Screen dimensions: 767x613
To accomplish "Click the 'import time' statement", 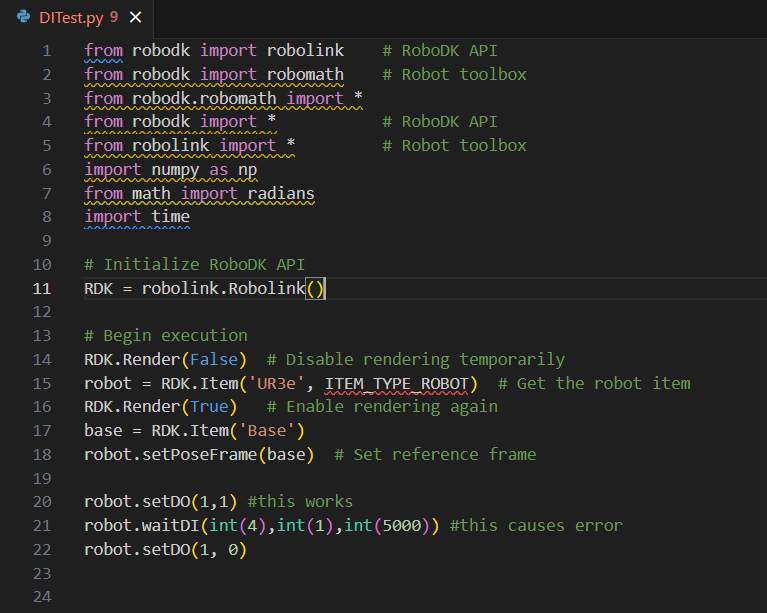I will 137,216.
